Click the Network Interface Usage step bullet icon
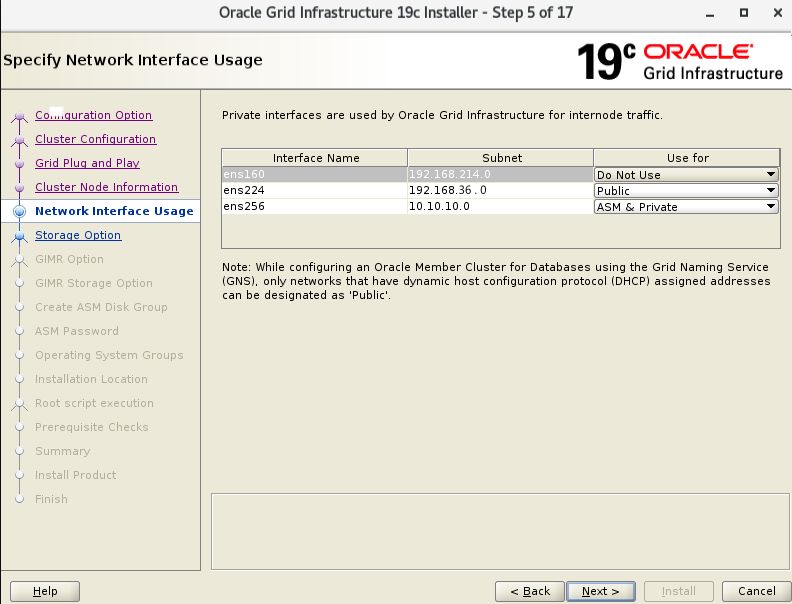Viewport: 792px width, 604px height. (18, 211)
